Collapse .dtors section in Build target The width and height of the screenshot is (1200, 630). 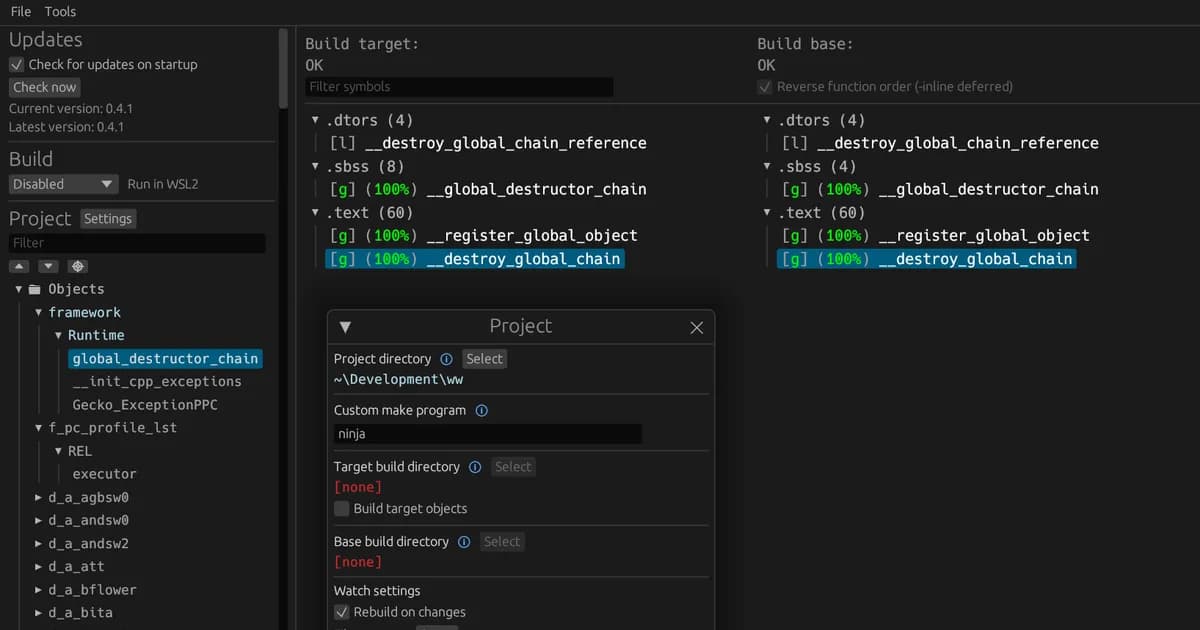coord(315,120)
